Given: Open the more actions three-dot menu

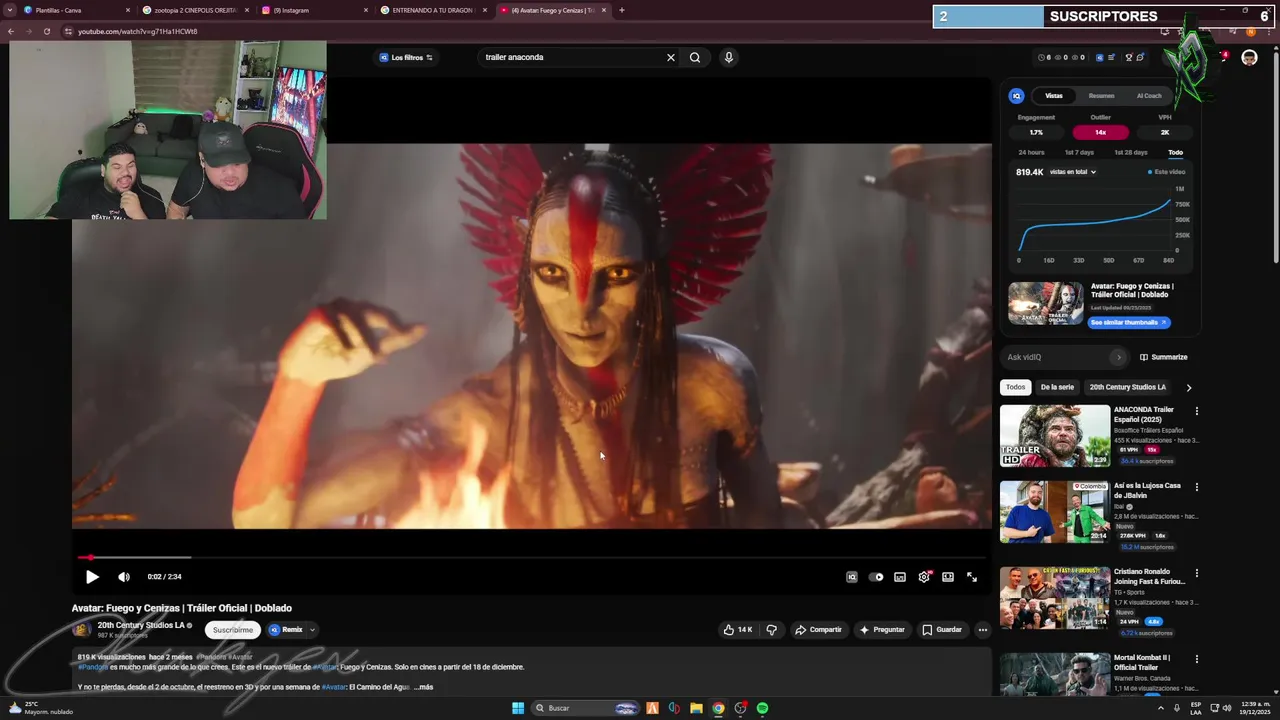Looking at the screenshot, I should 983,630.
